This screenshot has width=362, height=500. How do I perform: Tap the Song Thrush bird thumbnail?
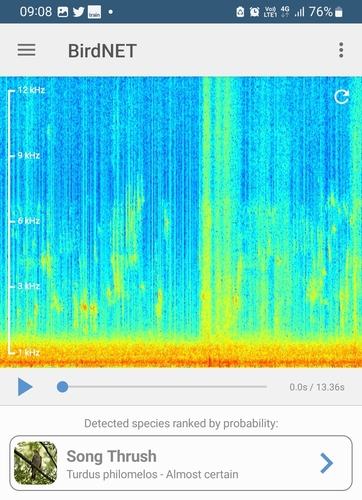pyautogui.click(x=35, y=463)
